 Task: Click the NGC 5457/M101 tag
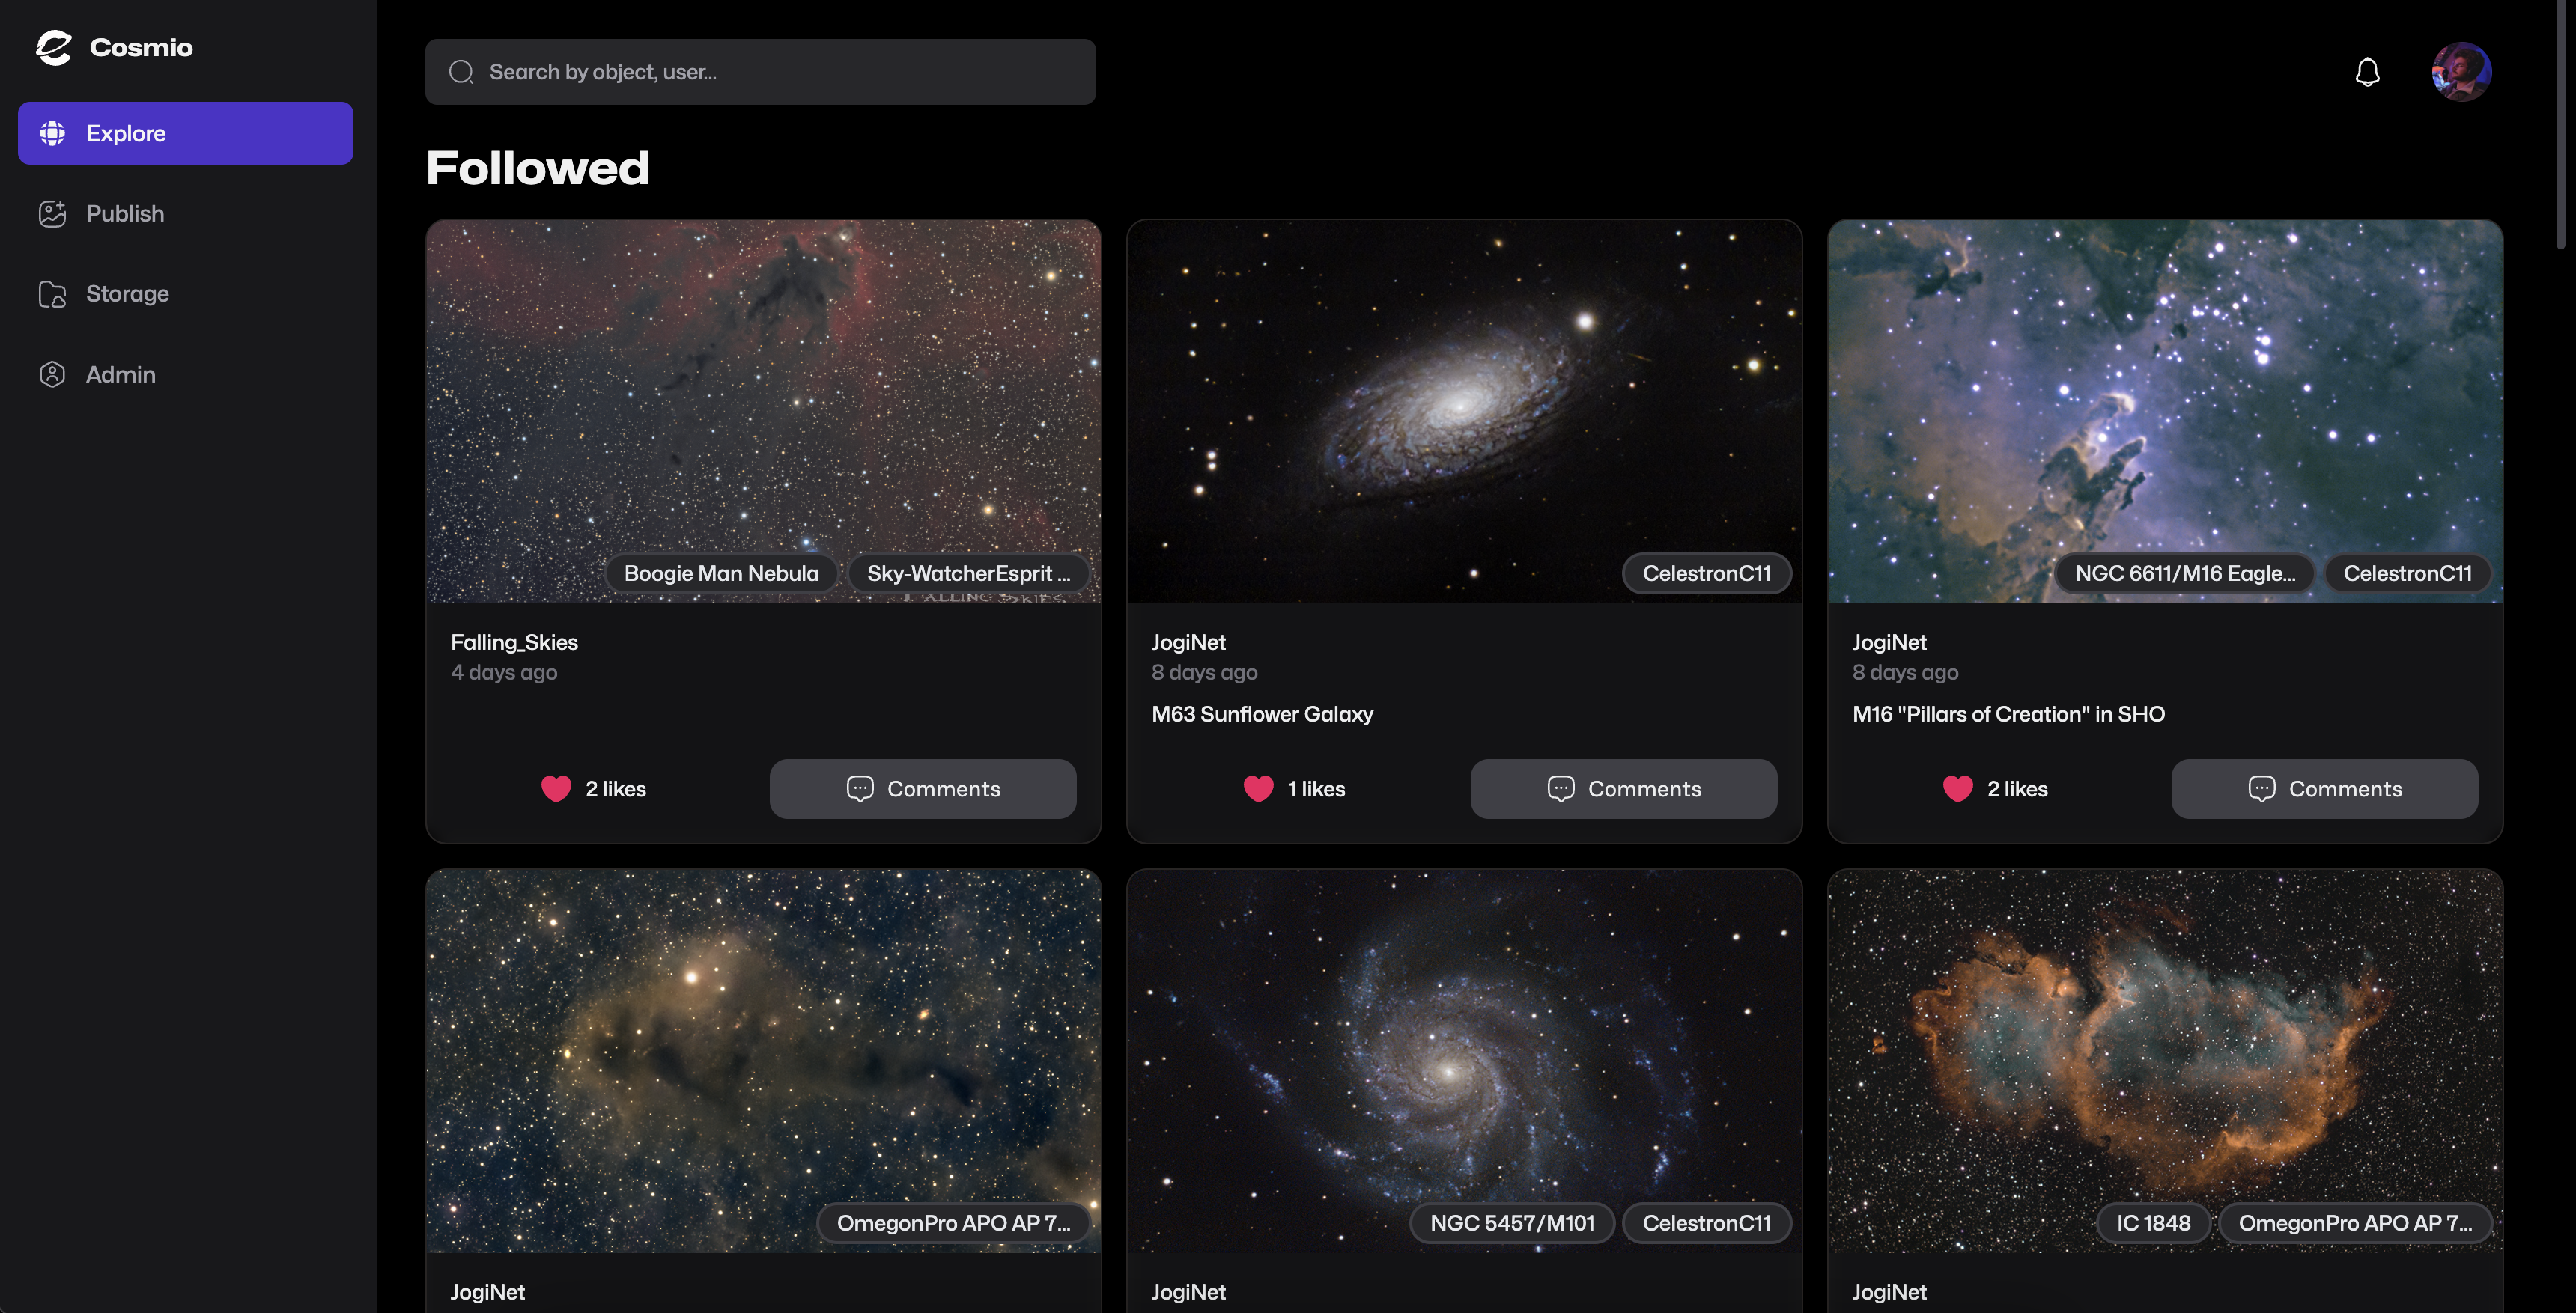(1512, 1223)
